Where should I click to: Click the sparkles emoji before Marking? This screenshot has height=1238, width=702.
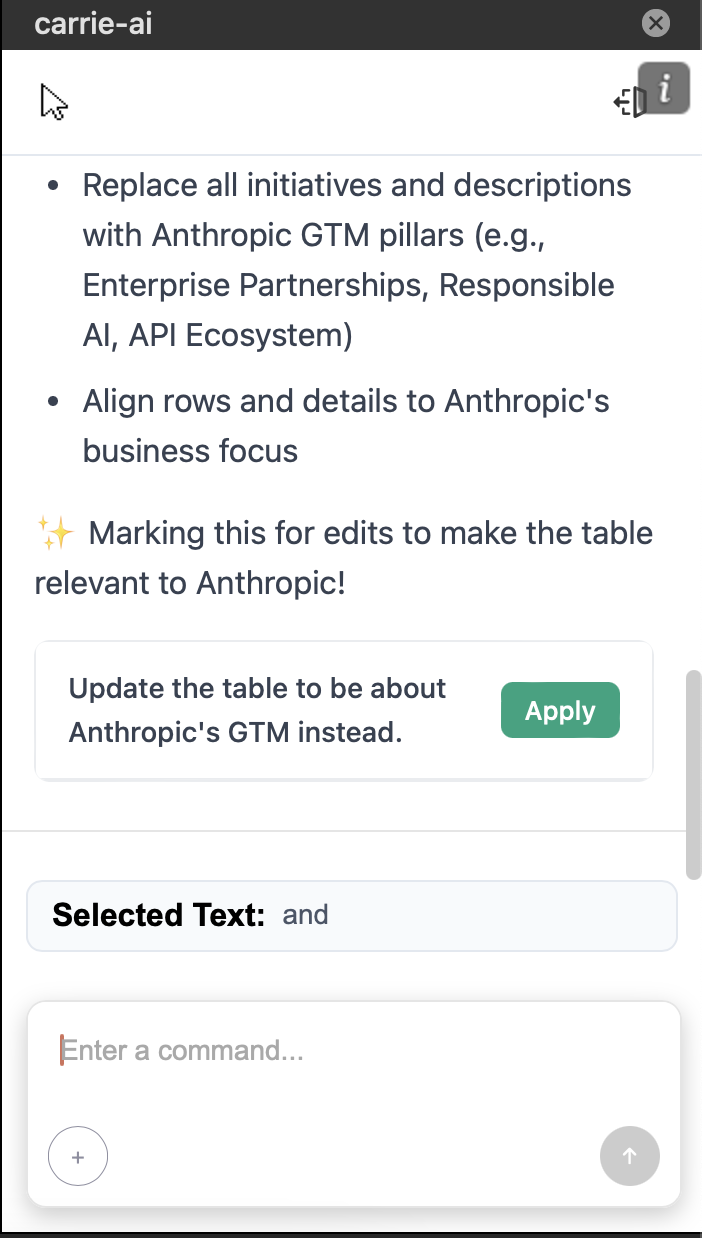point(54,533)
